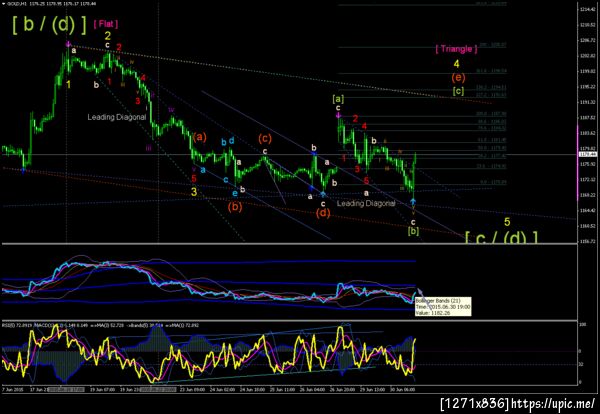The width and height of the screenshot is (600, 414).
Task: Select the orange '(c)' wave label
Action: point(265,138)
